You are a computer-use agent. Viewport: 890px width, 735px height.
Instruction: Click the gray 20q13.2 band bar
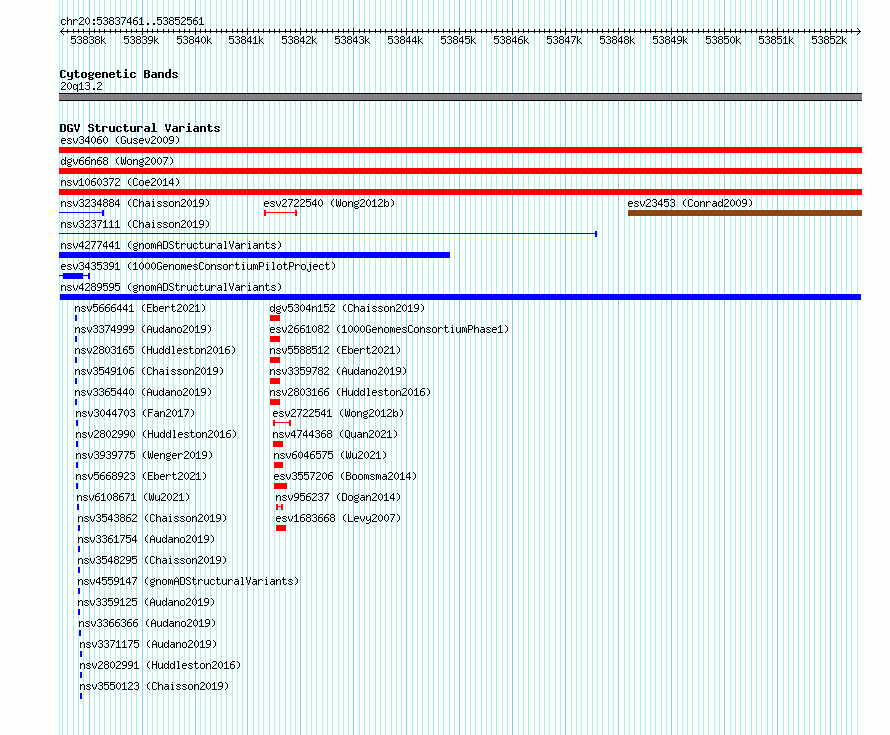[x=460, y=97]
